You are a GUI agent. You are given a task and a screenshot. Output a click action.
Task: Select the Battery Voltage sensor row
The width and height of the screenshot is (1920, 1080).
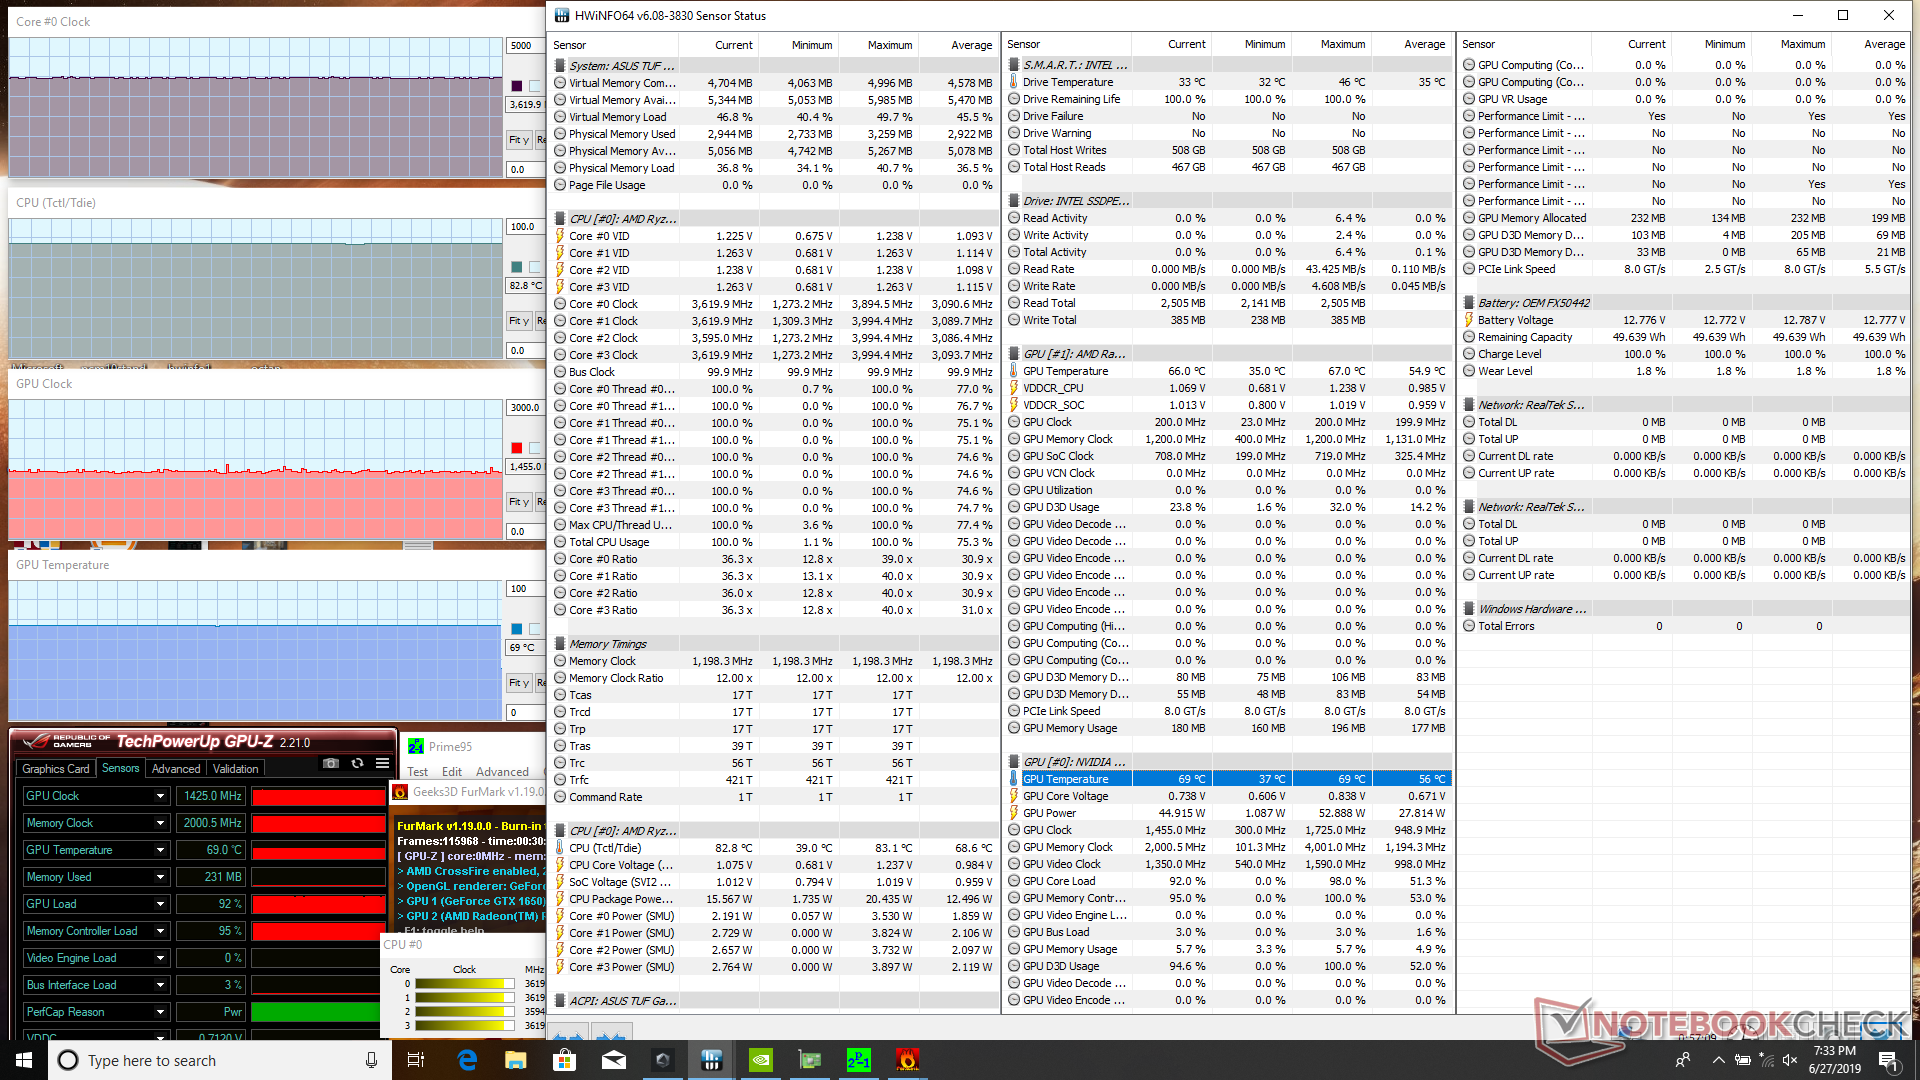click(1685, 320)
